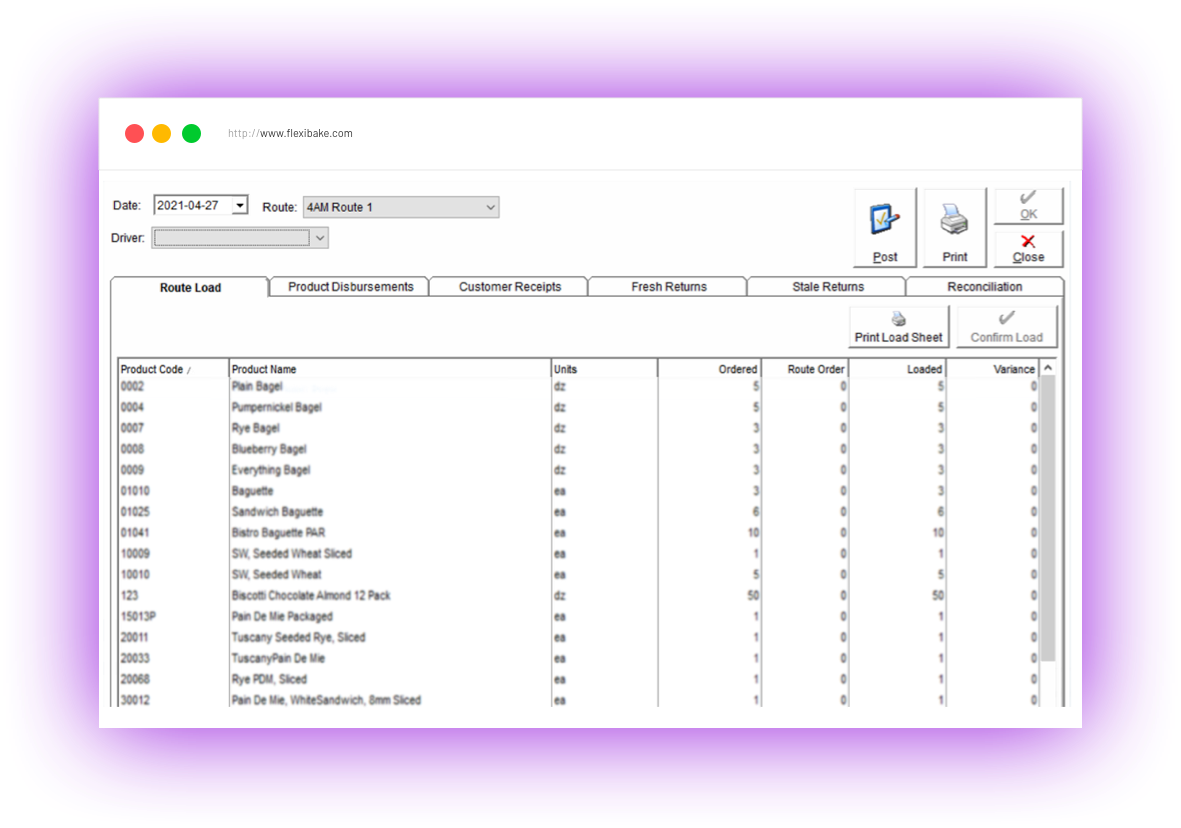
Task: Select TuscanyPain De Mie row
Action: [x=578, y=658]
